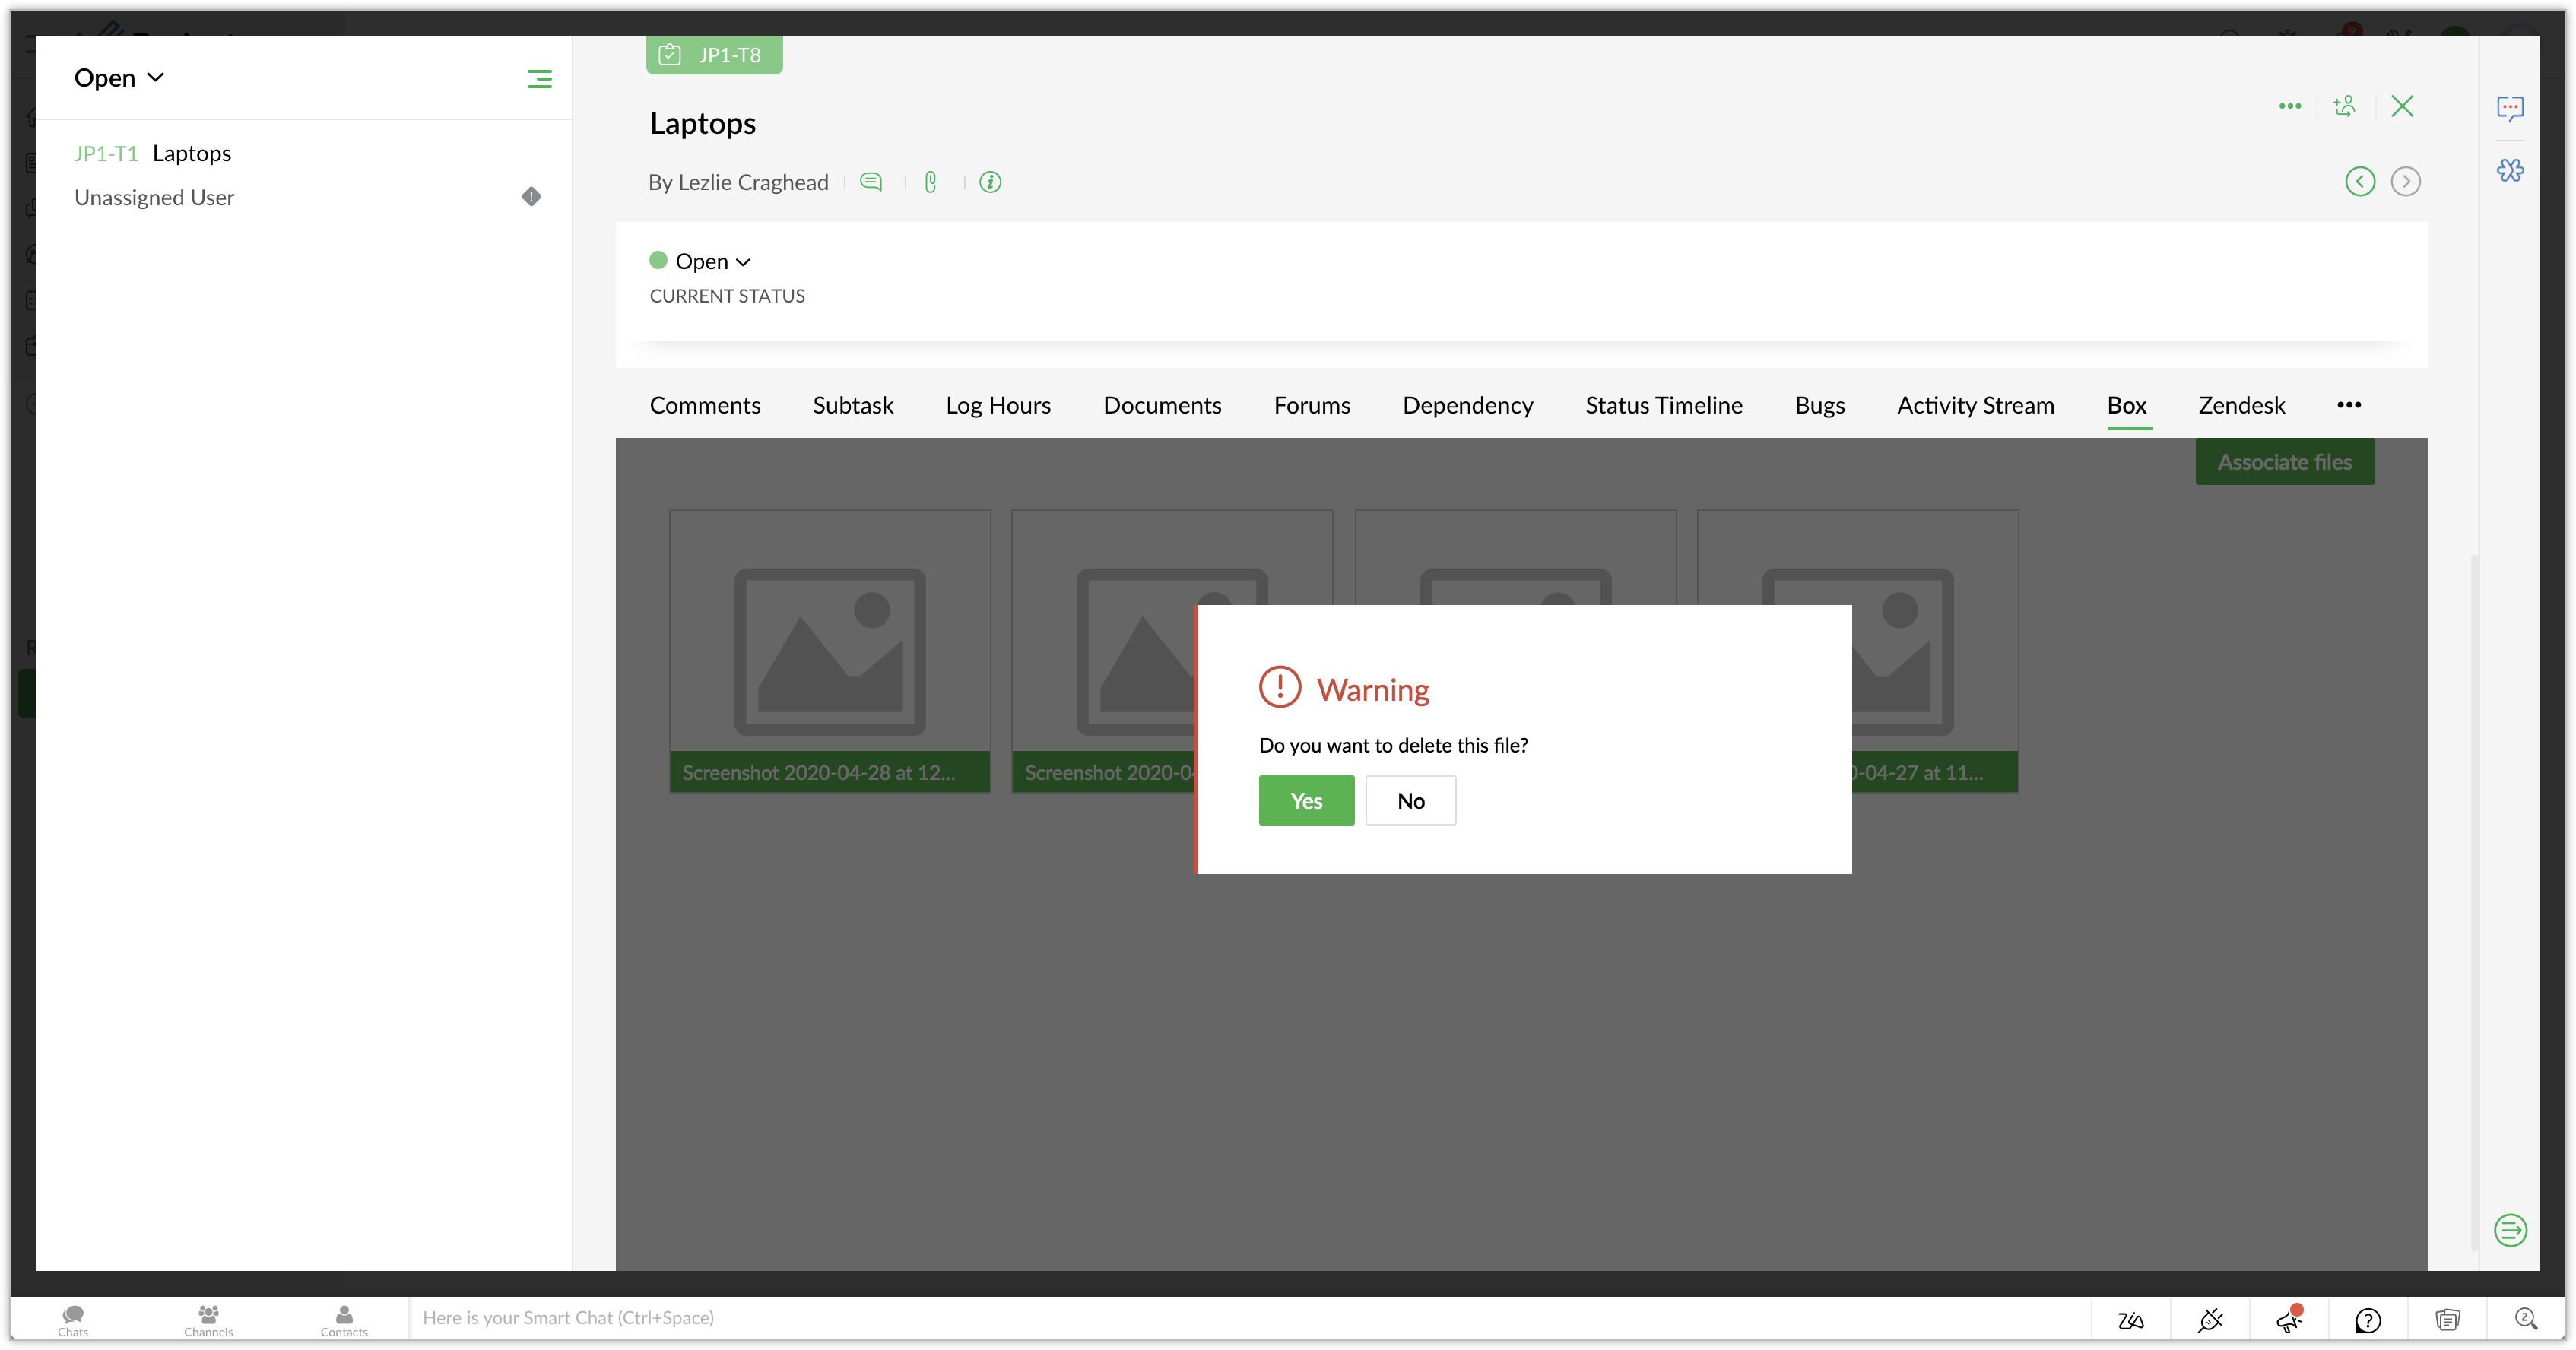Click the priority diamond icon on Laptops task

coord(531,196)
